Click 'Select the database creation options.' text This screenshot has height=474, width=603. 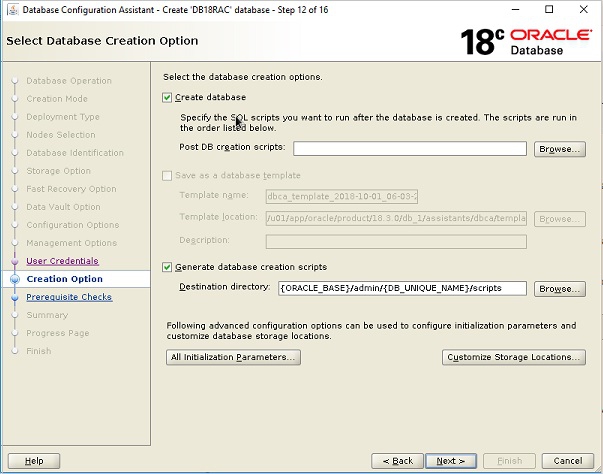pos(243,77)
